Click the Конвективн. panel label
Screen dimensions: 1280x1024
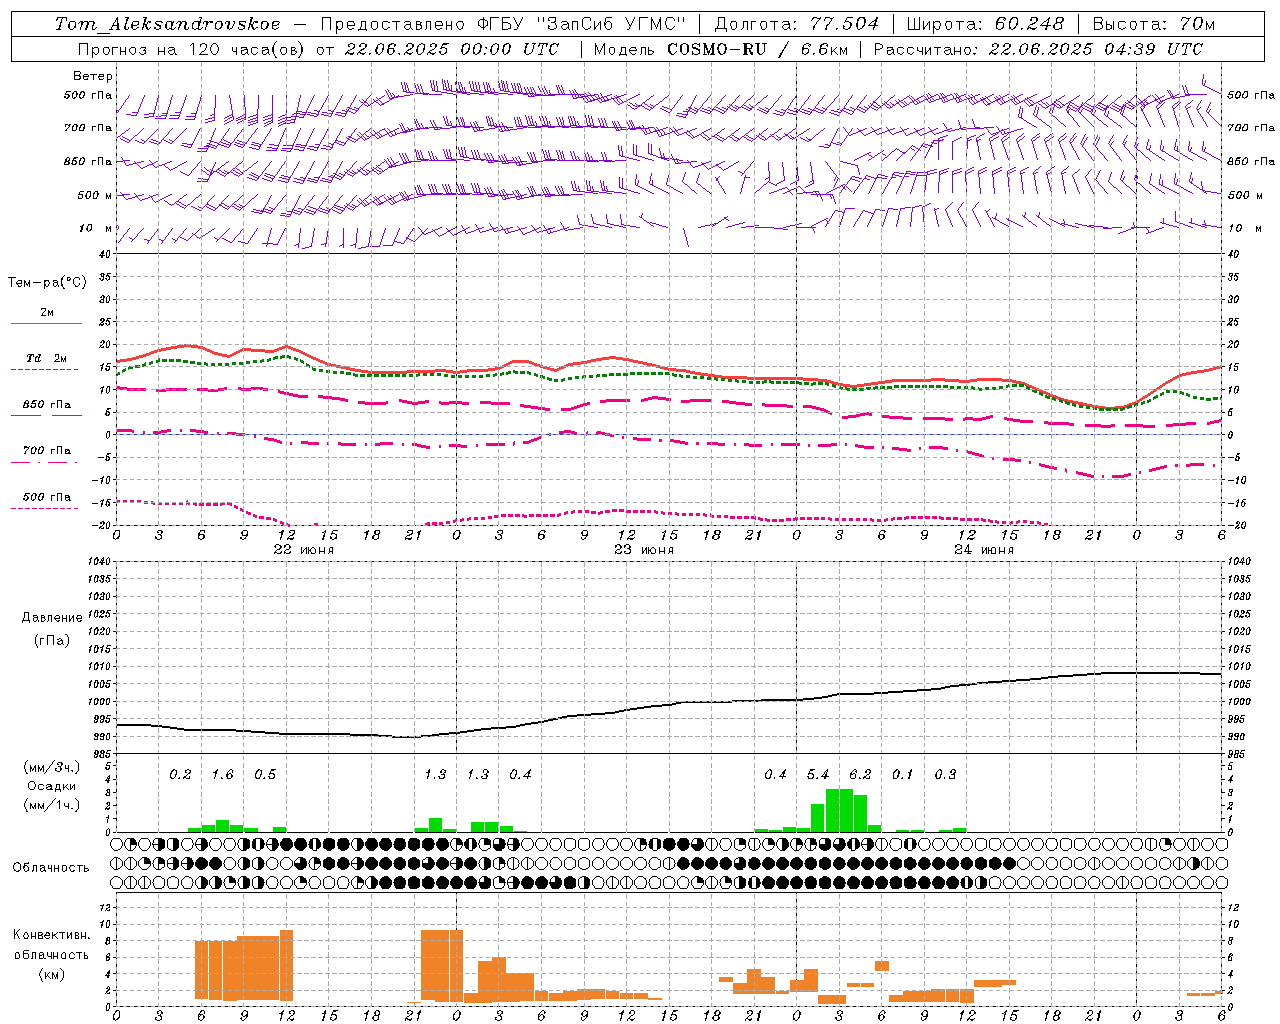click(x=52, y=935)
